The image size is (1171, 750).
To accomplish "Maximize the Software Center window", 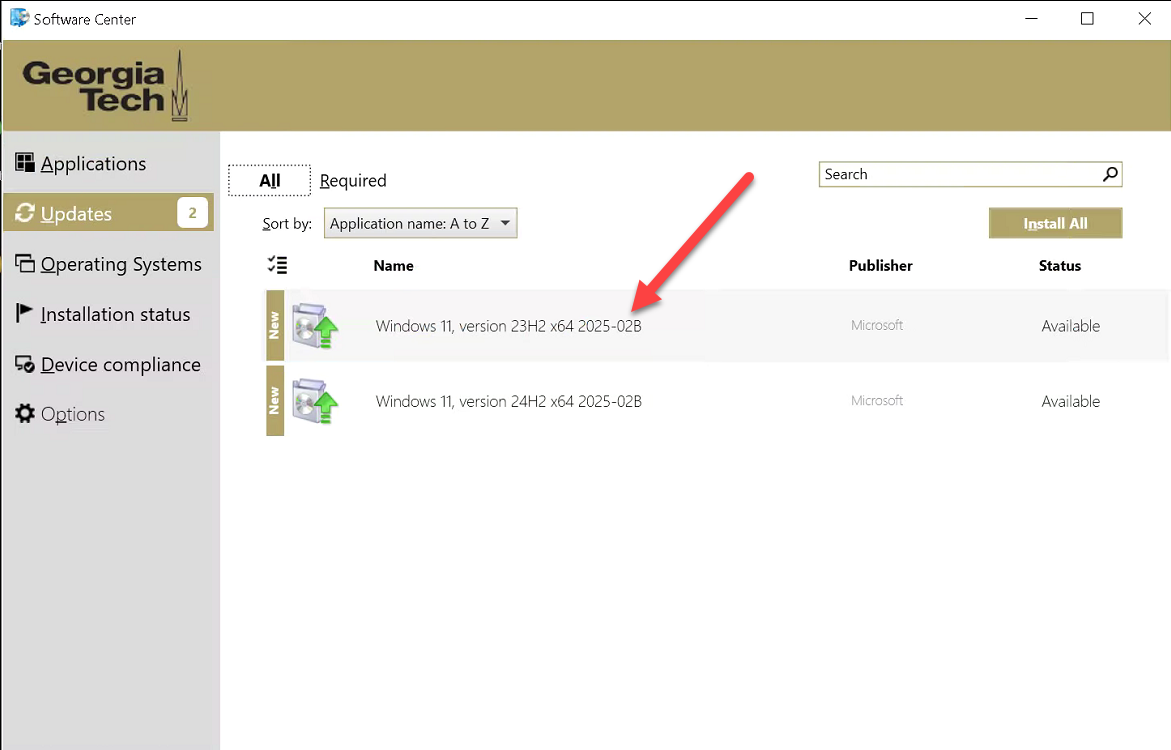I will click(1087, 18).
